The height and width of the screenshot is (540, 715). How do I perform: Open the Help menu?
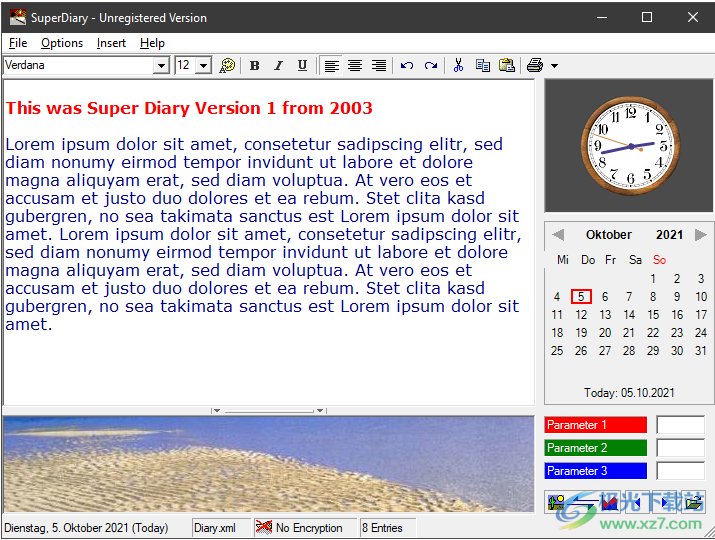tap(152, 43)
